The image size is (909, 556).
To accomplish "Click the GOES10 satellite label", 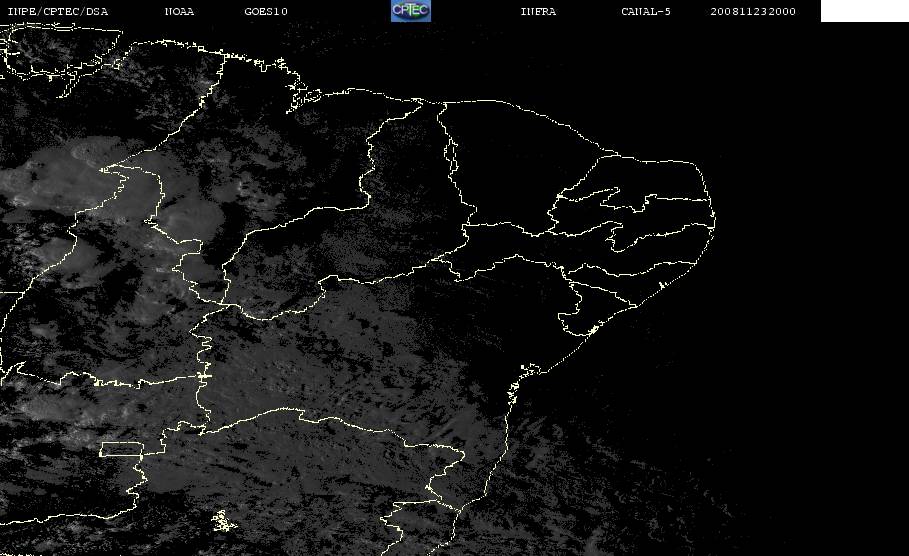I will [266, 12].
